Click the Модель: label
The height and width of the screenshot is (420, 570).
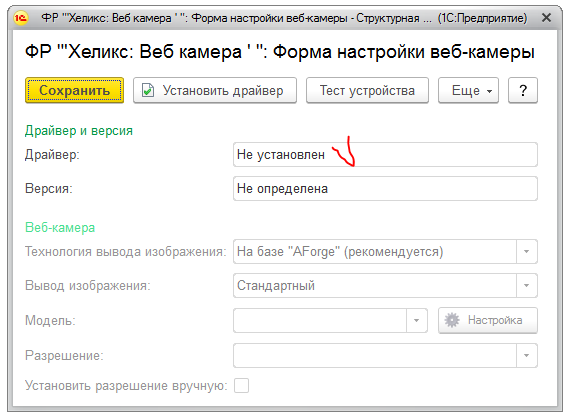tap(50, 321)
